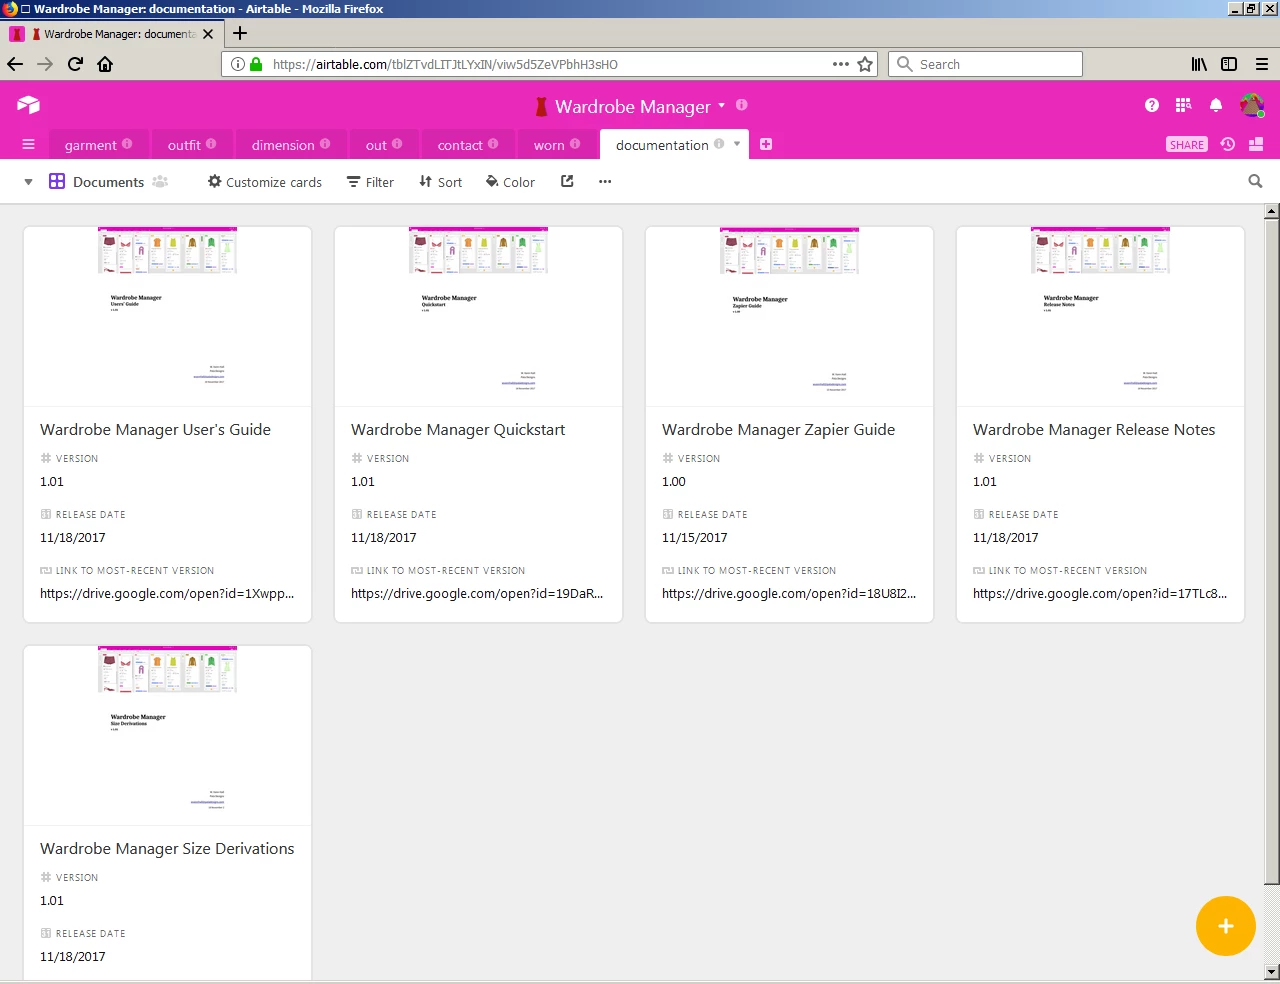Image resolution: width=1280 pixels, height=984 pixels.
Task: Add a new record with yellow plus button
Action: click(1225, 926)
